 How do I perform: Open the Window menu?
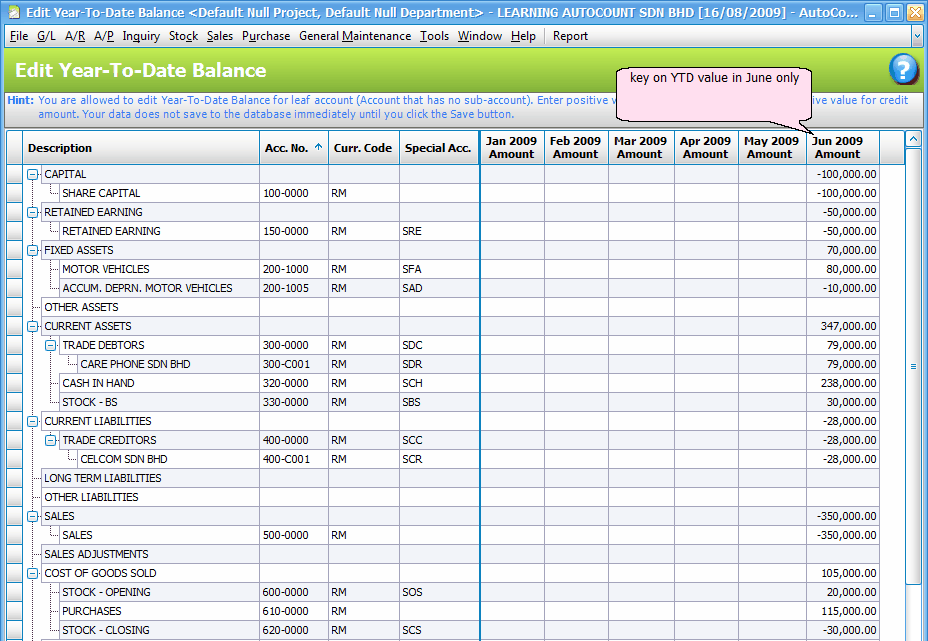click(480, 36)
